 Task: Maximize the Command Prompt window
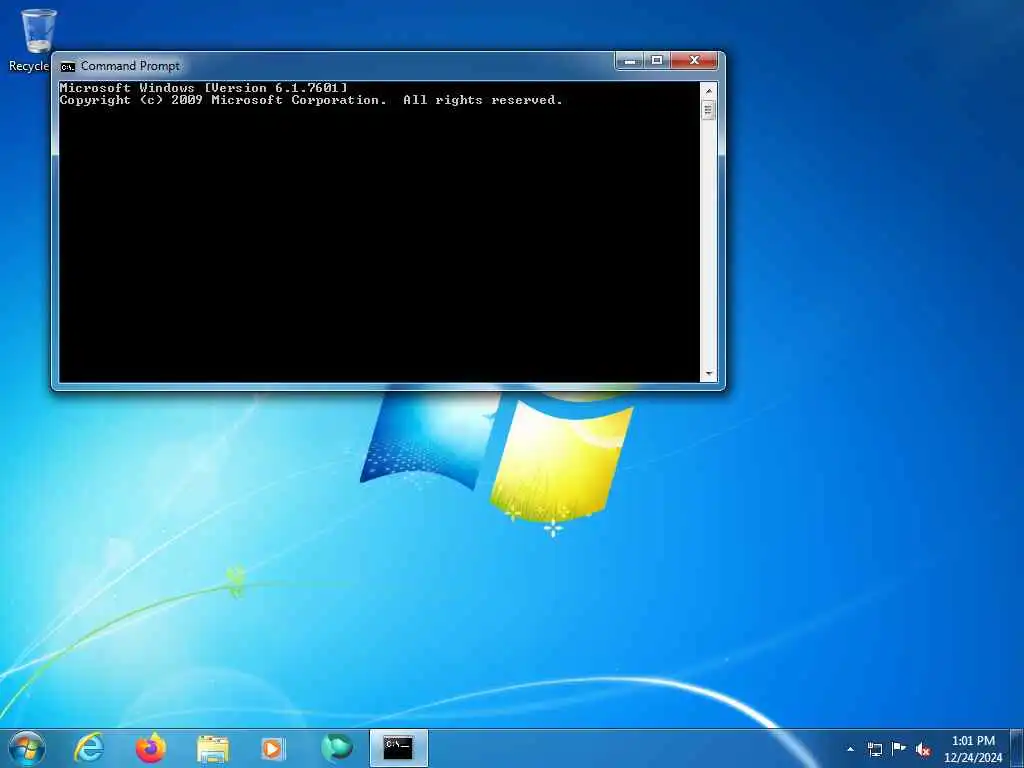pyautogui.click(x=657, y=61)
